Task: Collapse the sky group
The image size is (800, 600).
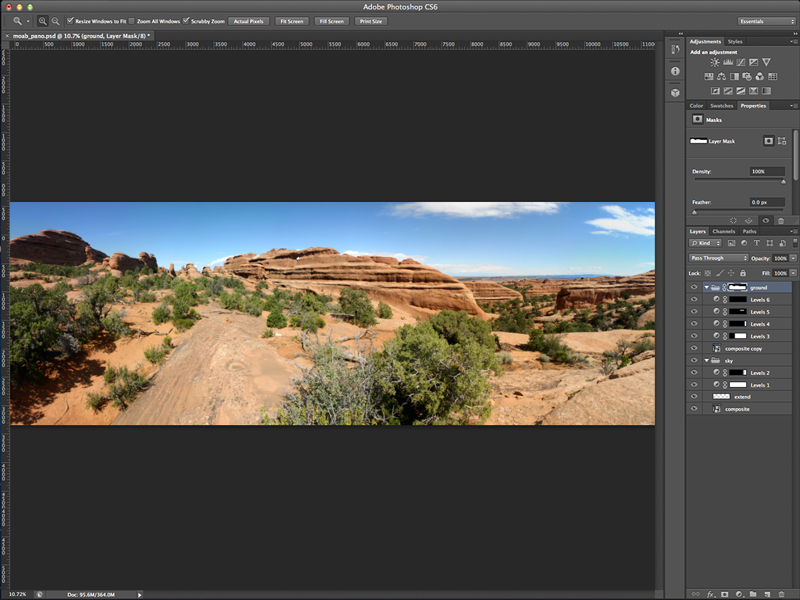Action: tap(707, 360)
